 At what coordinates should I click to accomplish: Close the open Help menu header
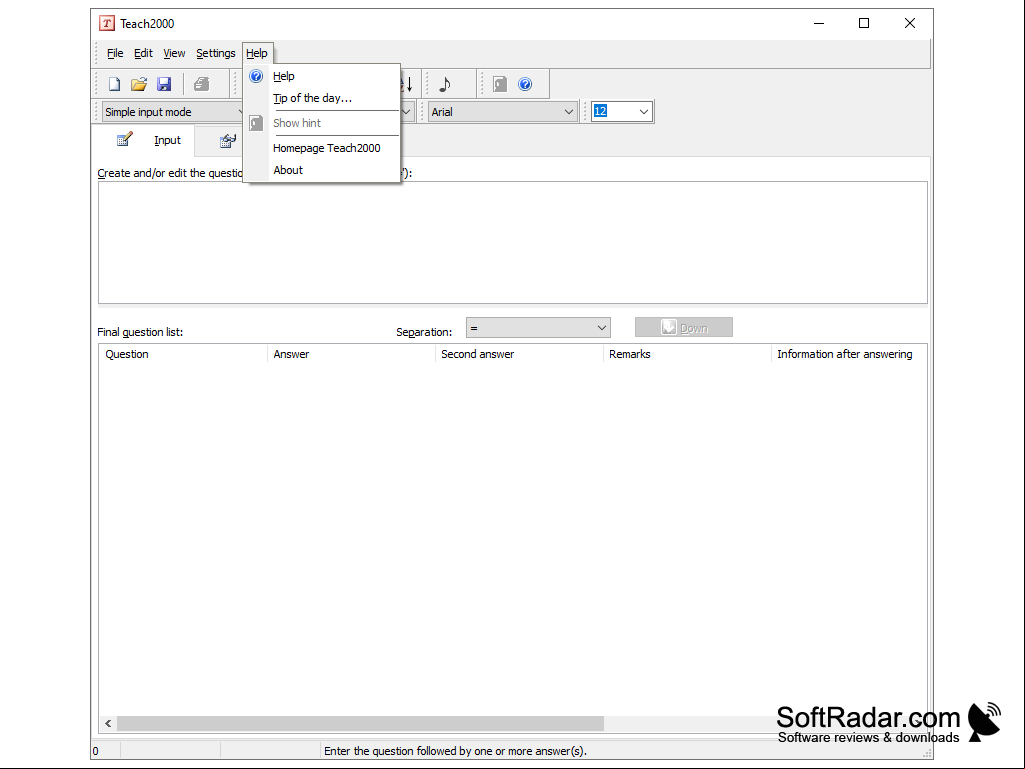(257, 54)
